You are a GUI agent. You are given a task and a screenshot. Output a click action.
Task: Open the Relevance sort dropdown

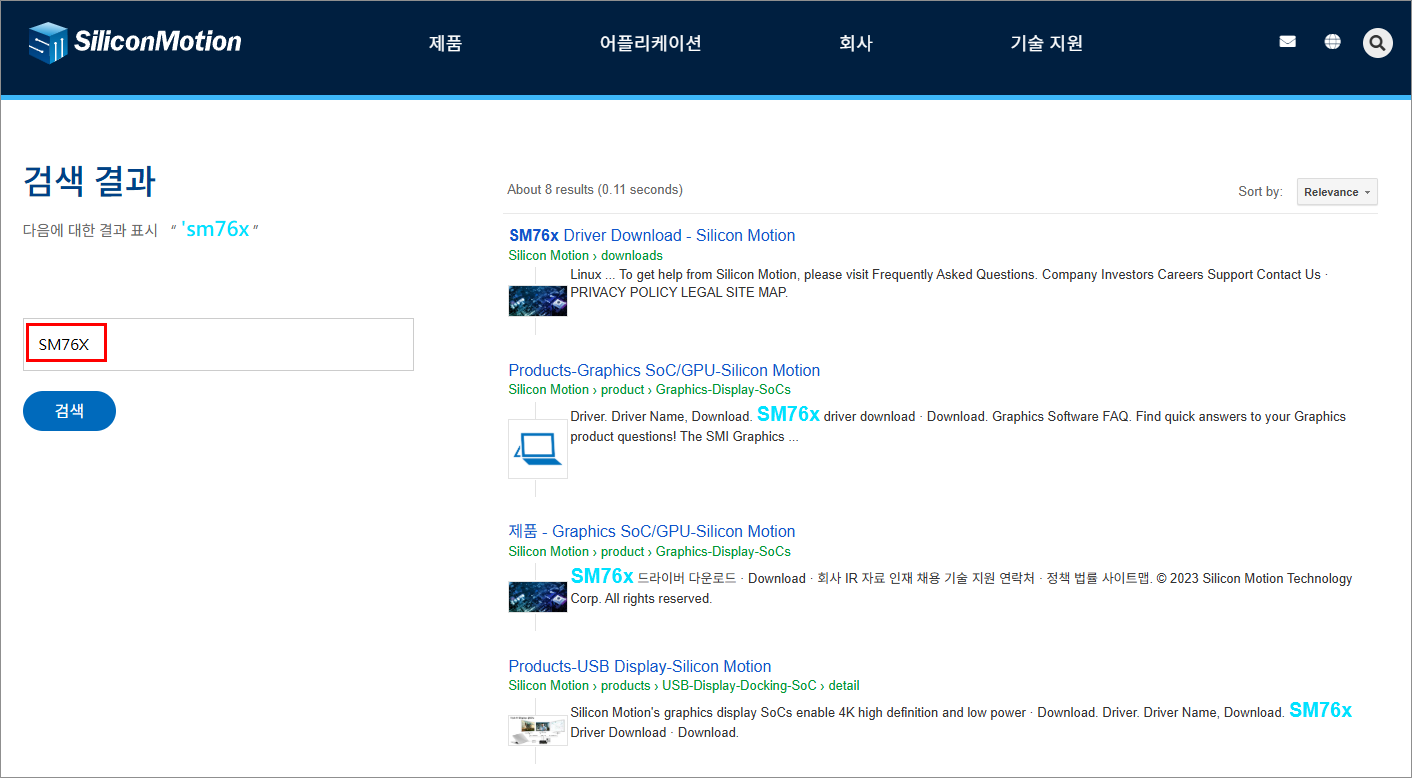(1337, 191)
